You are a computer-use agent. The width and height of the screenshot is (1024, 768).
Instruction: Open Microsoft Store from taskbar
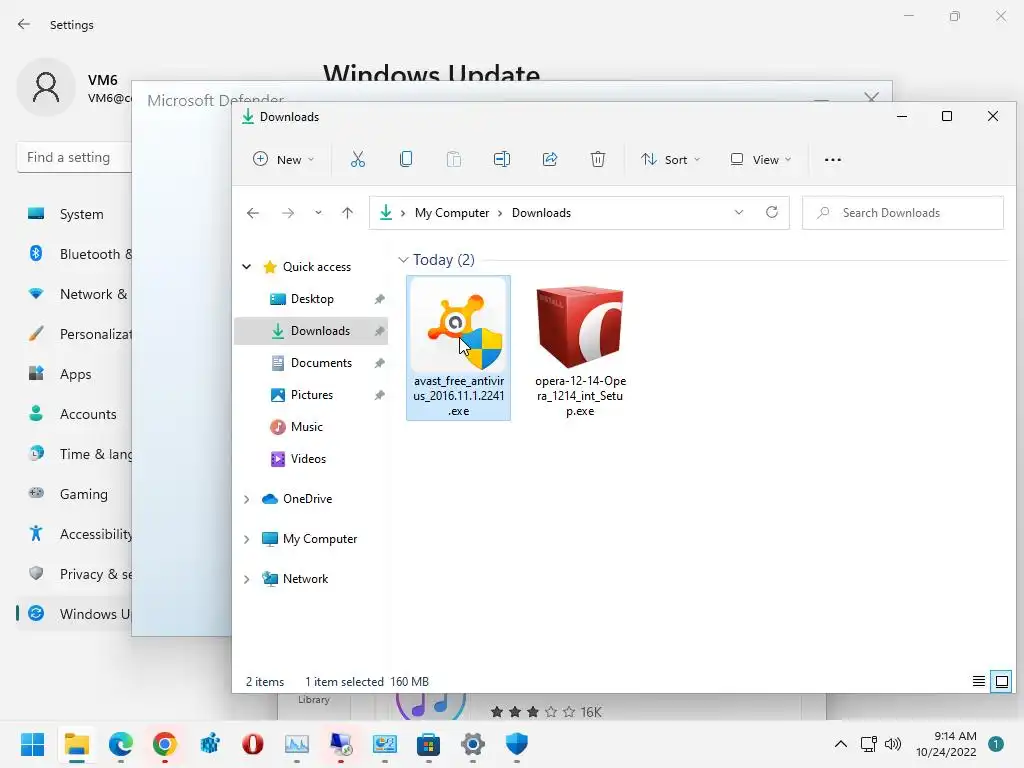click(428, 744)
